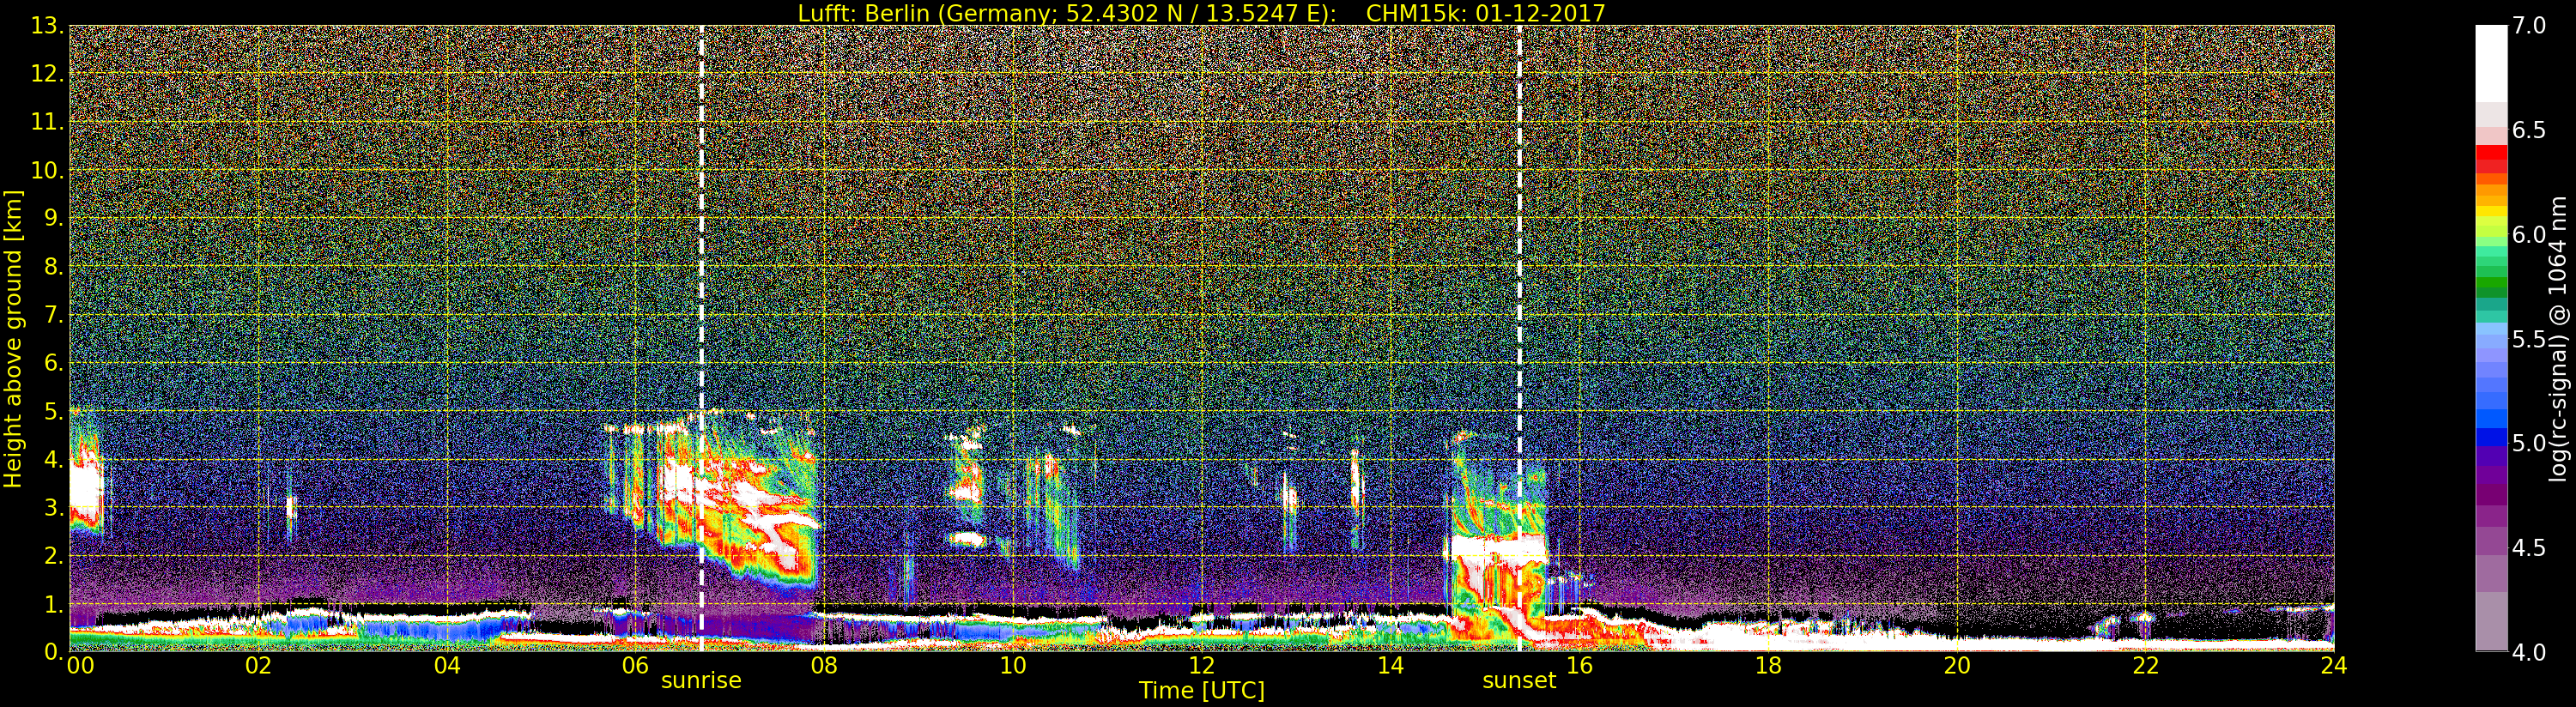
Task: Click the '04' time axis tick label
Action: click(447, 665)
